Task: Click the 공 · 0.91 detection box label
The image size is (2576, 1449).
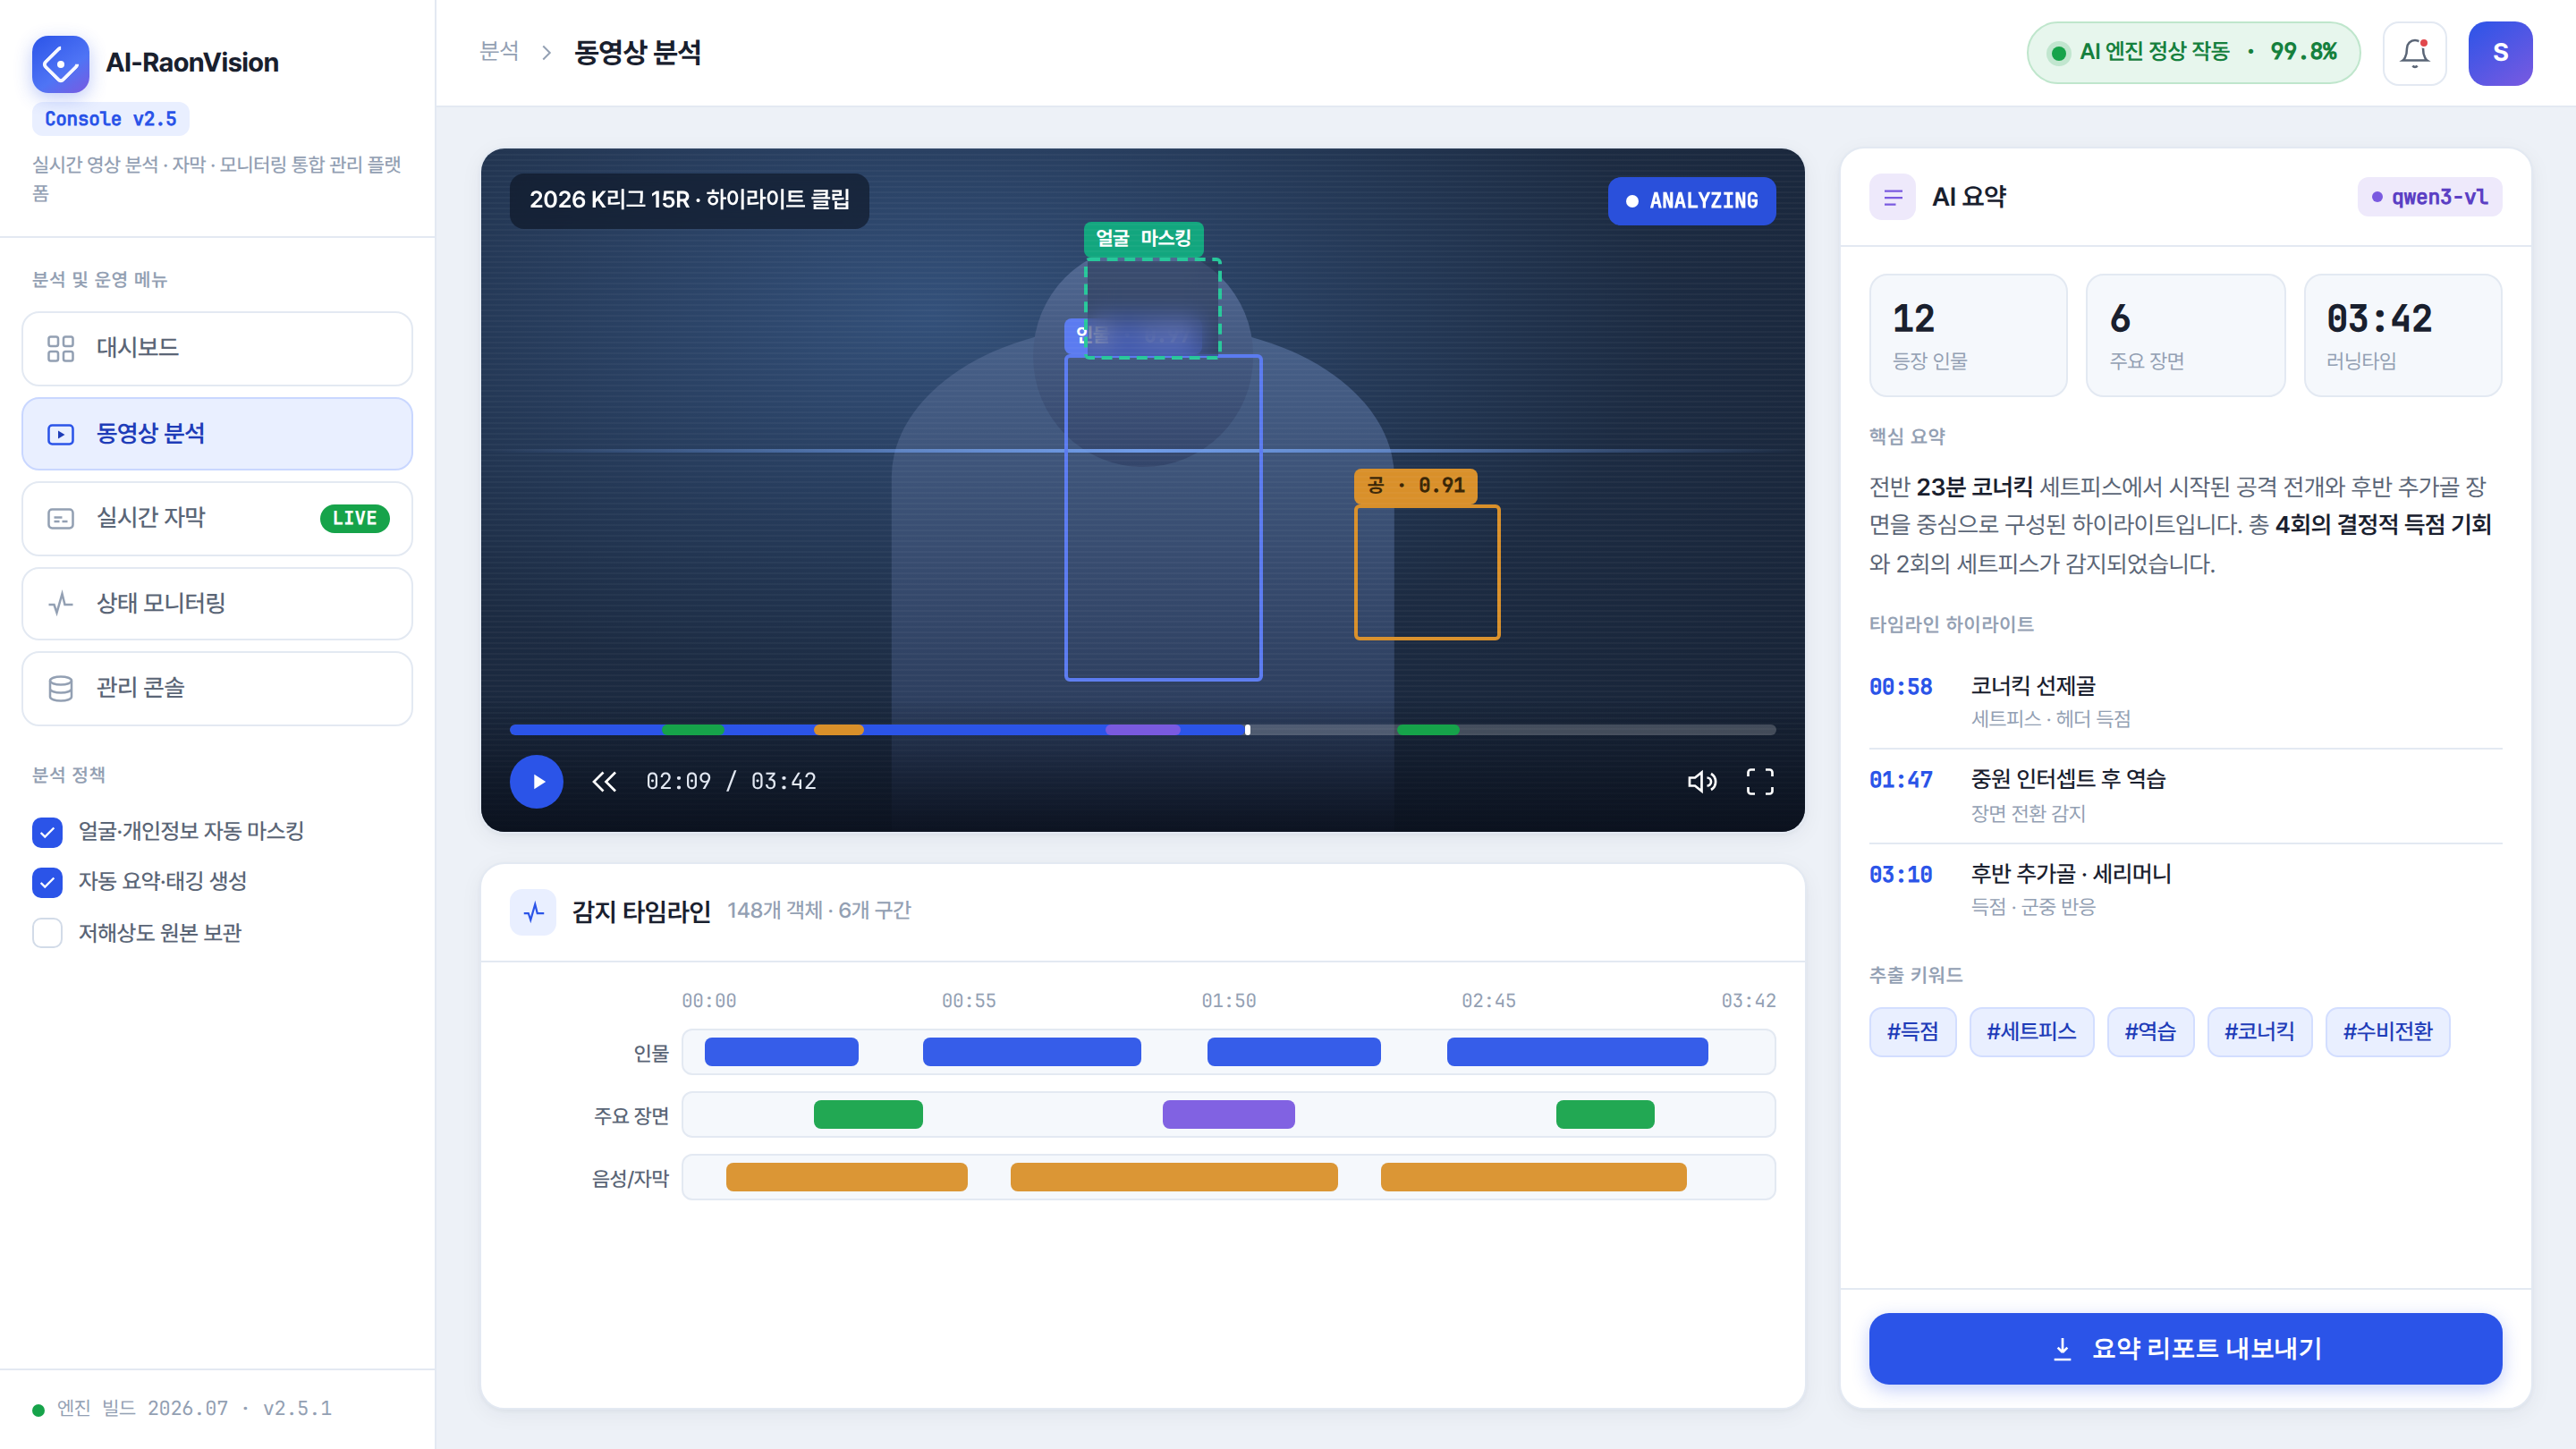Action: [1415, 486]
